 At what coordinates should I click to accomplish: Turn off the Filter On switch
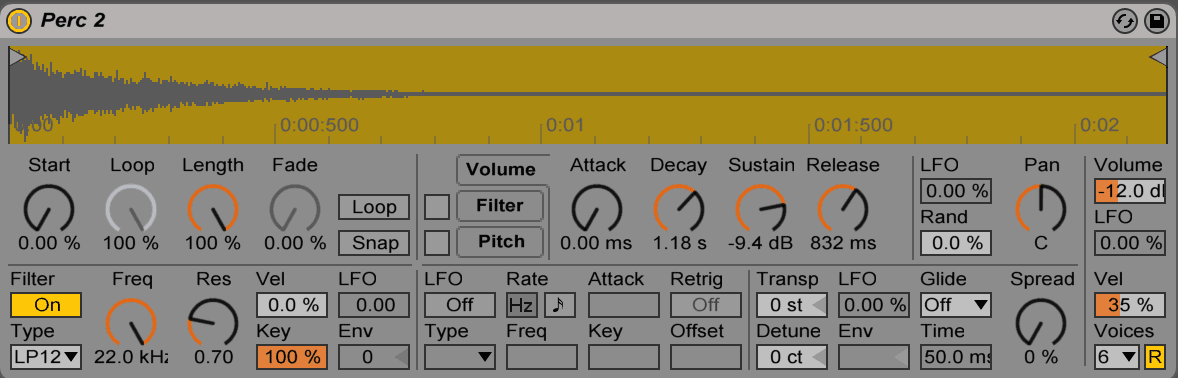[47, 305]
